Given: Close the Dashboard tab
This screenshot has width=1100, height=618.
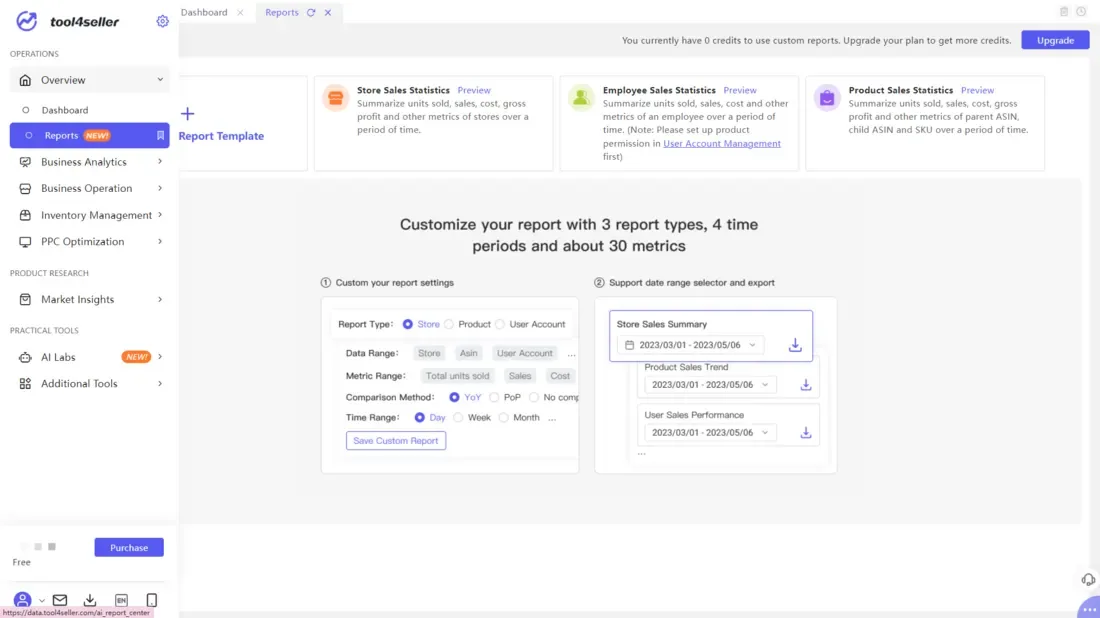Looking at the screenshot, I should [x=241, y=13].
